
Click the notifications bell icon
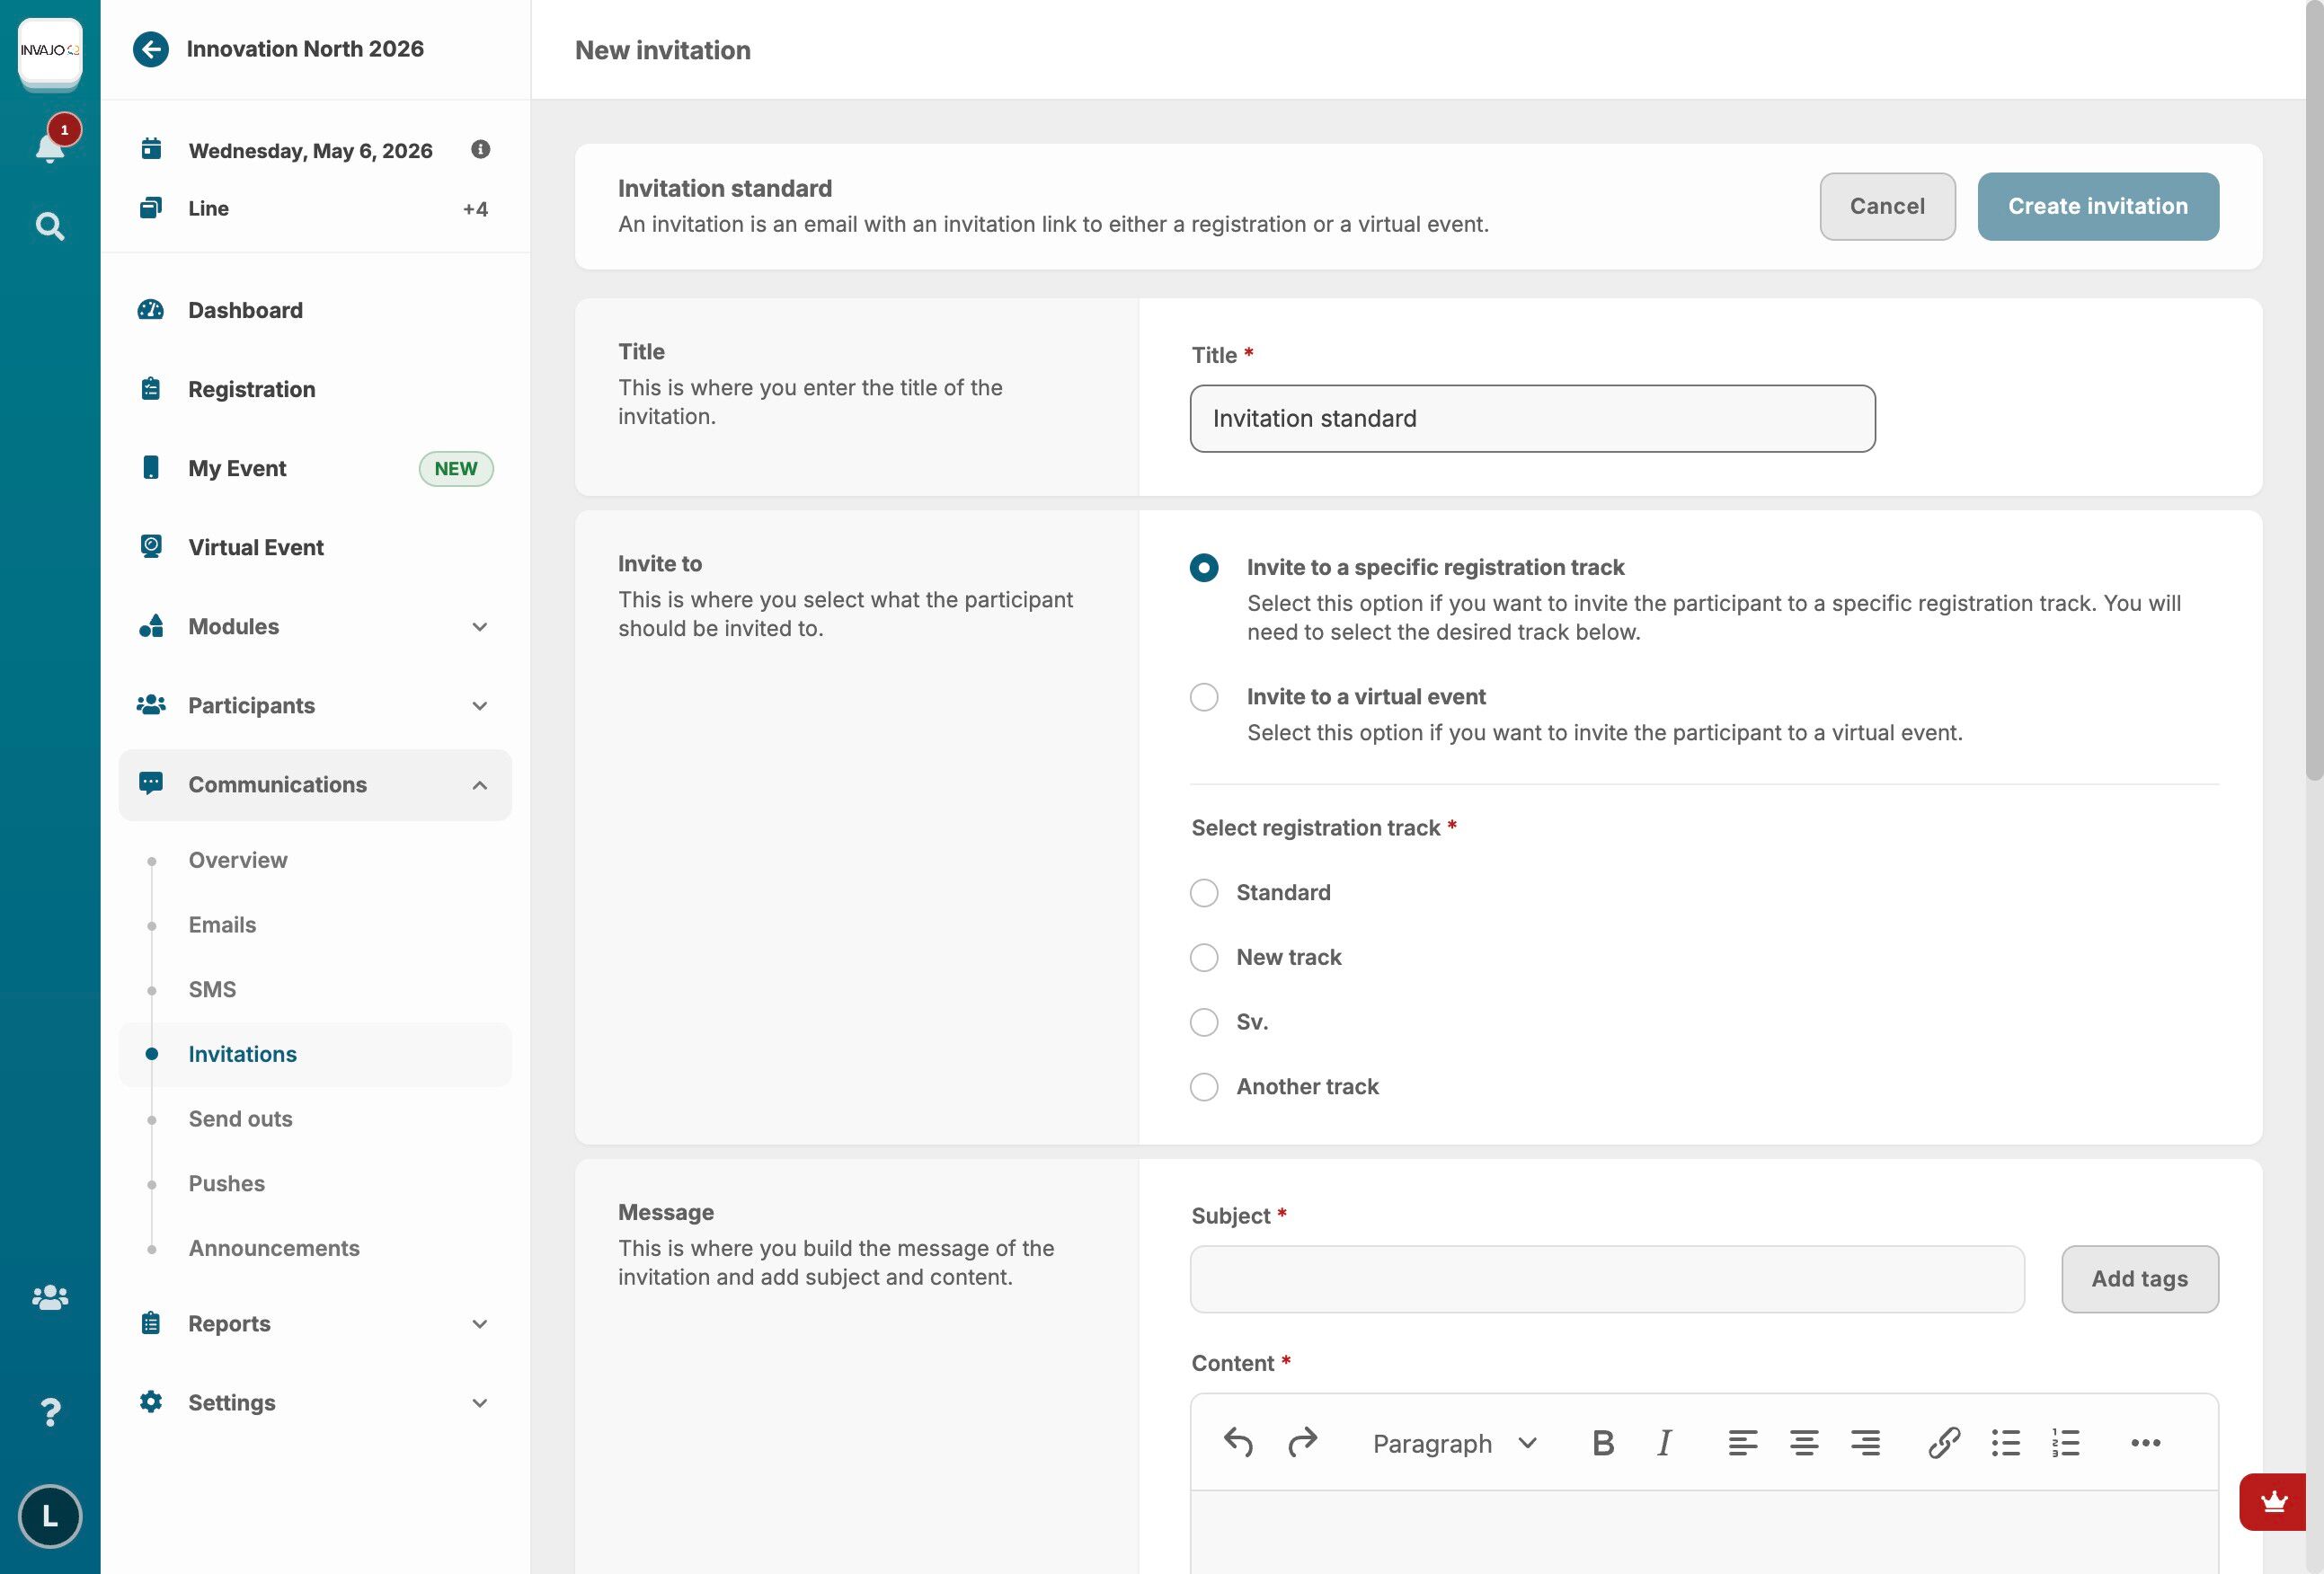tap(50, 146)
